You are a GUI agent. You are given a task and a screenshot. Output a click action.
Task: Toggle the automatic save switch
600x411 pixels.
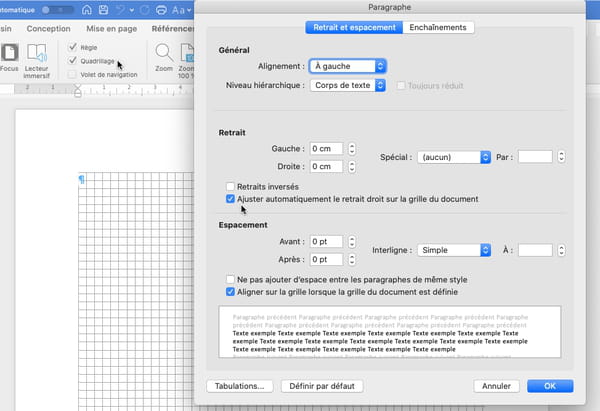(x=49, y=9)
